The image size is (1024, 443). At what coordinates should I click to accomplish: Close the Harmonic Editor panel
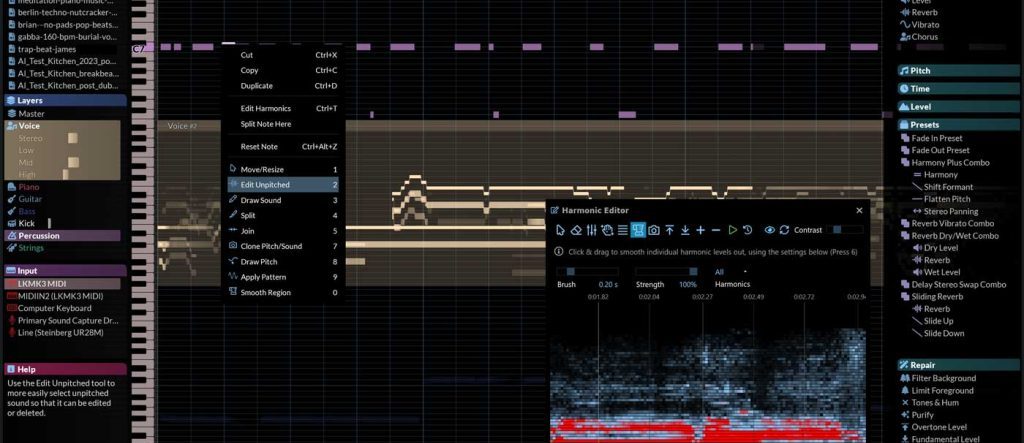point(859,210)
